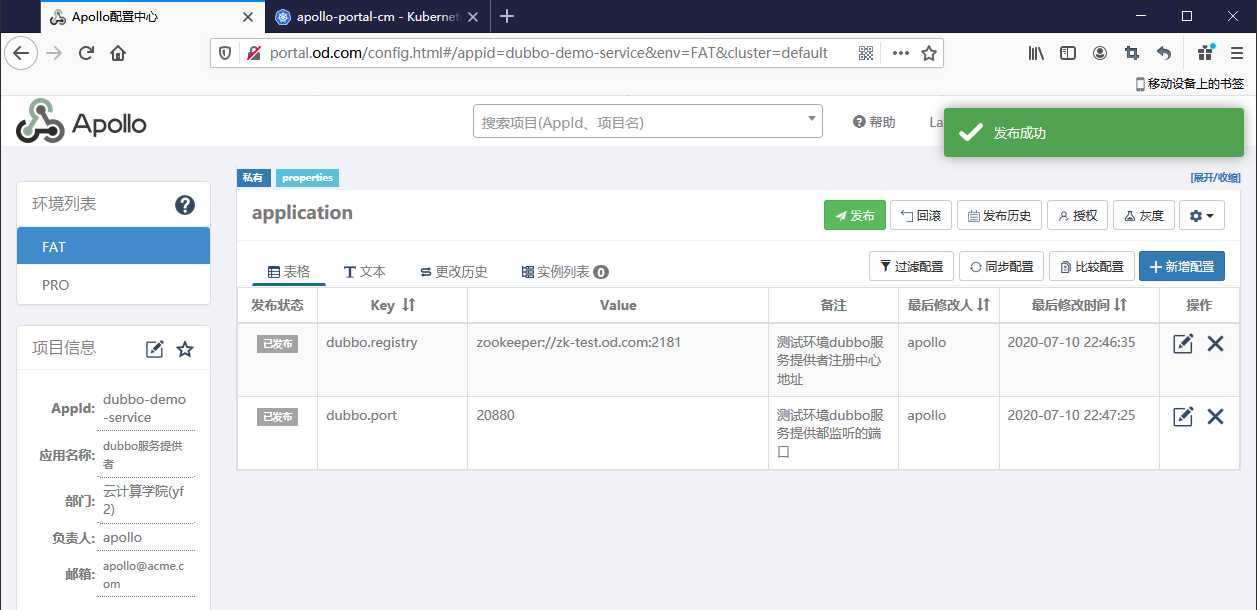Close the Apollo配置中心 tab
Screen dimensions: 1257x610
(x=248, y=17)
